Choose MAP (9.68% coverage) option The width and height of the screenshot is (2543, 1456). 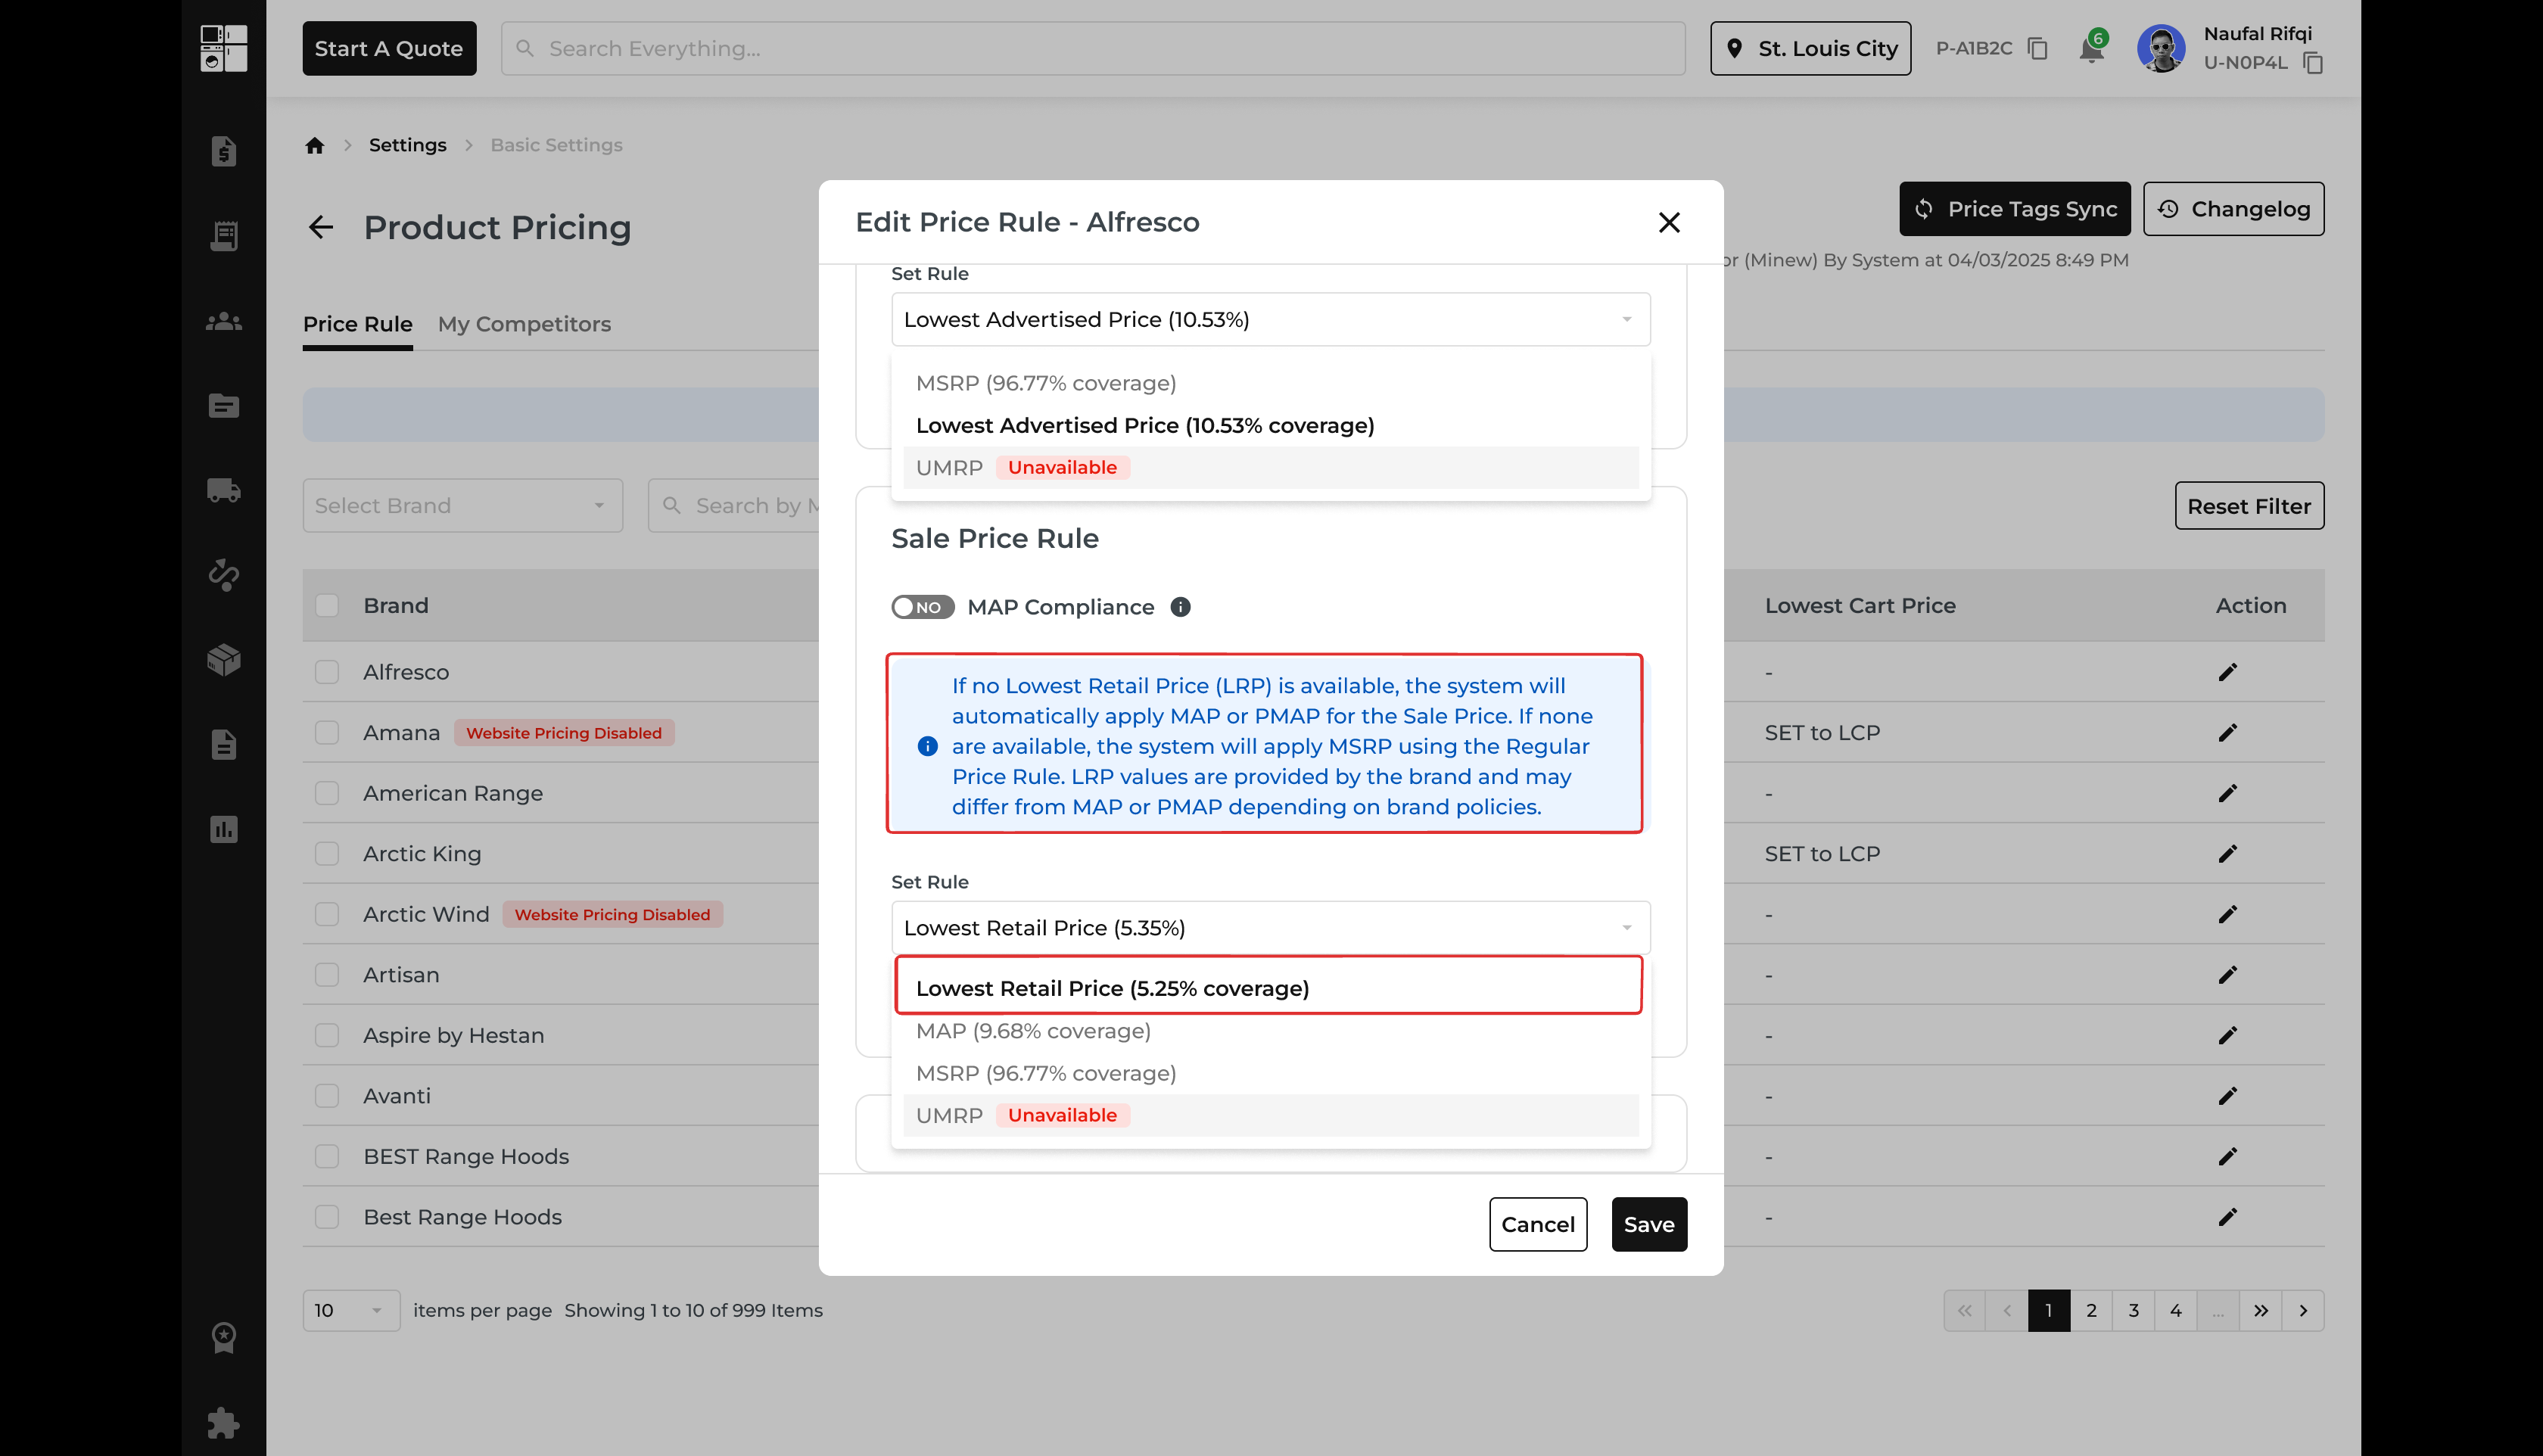[x=1270, y=1031]
